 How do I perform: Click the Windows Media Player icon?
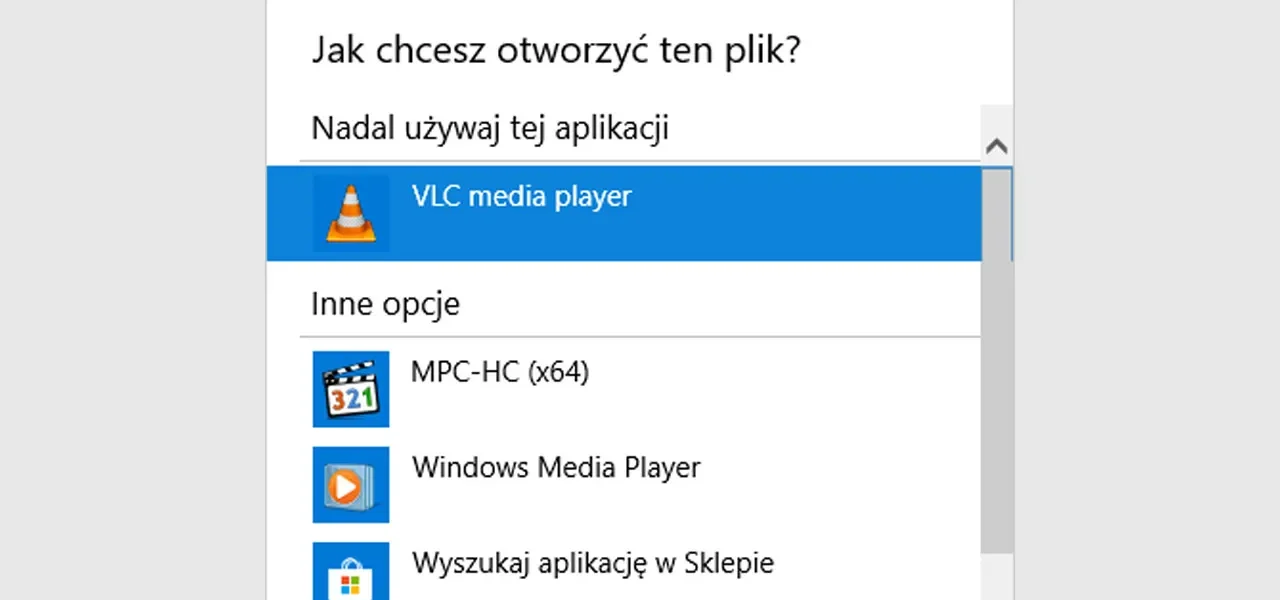point(351,485)
